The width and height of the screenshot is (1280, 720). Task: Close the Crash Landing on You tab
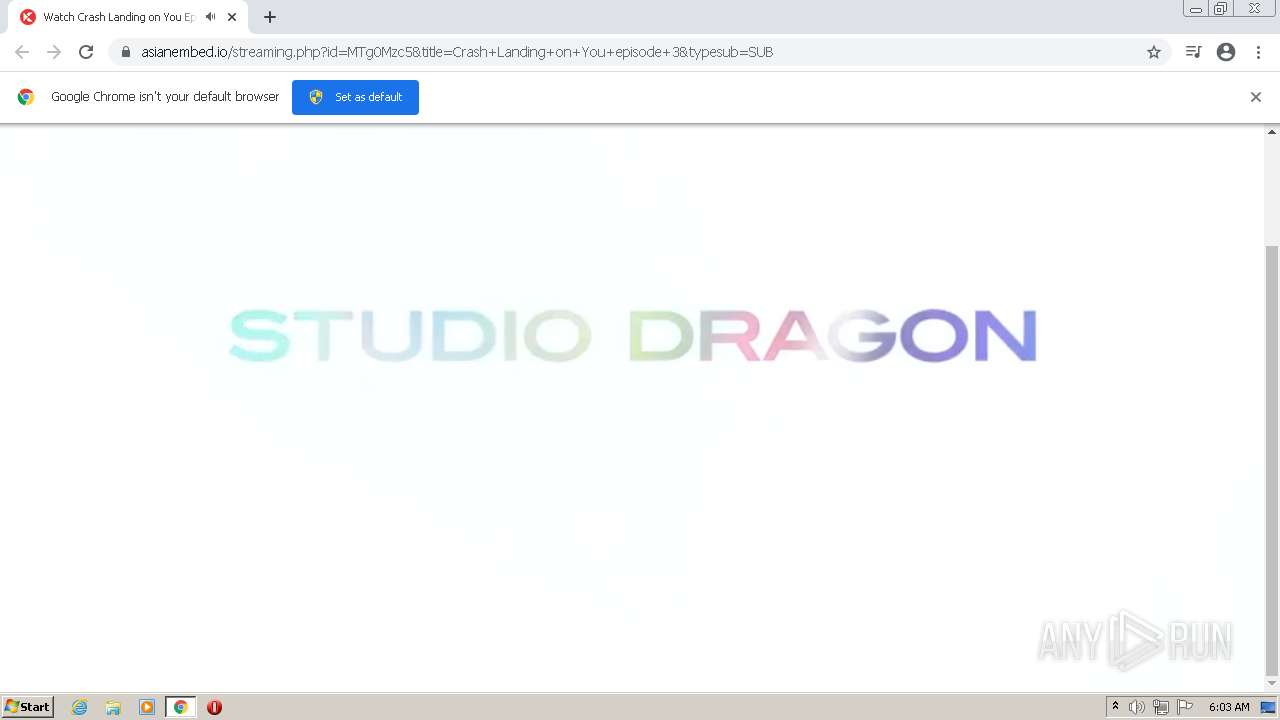(232, 17)
